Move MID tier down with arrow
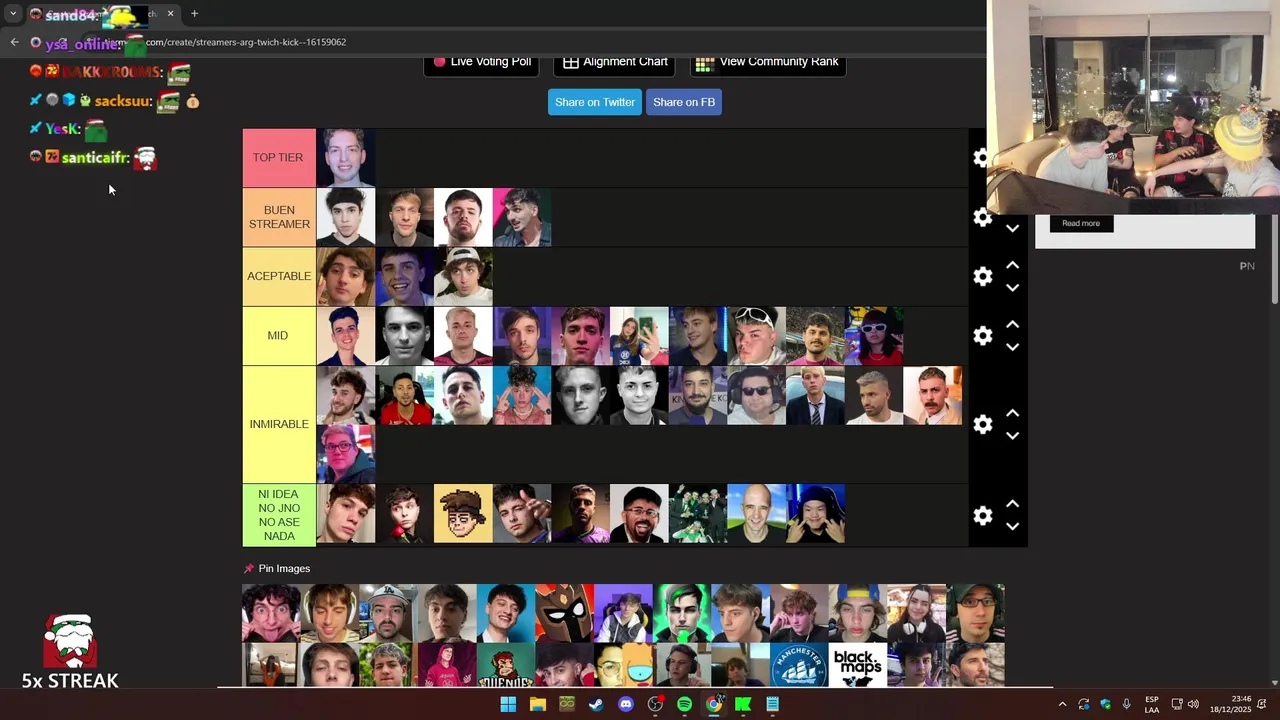Screen dimensions: 1280x720 1012,347
